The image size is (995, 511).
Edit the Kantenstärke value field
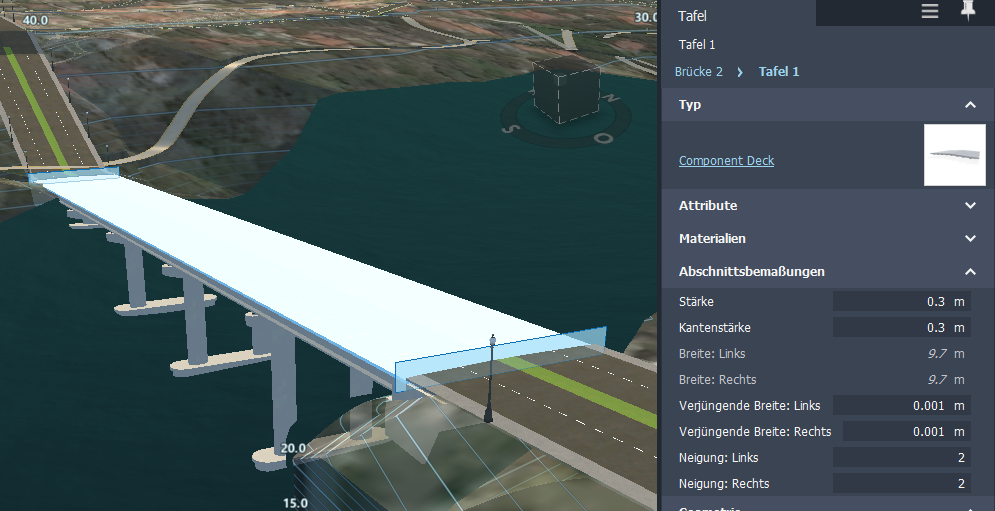(x=901, y=328)
